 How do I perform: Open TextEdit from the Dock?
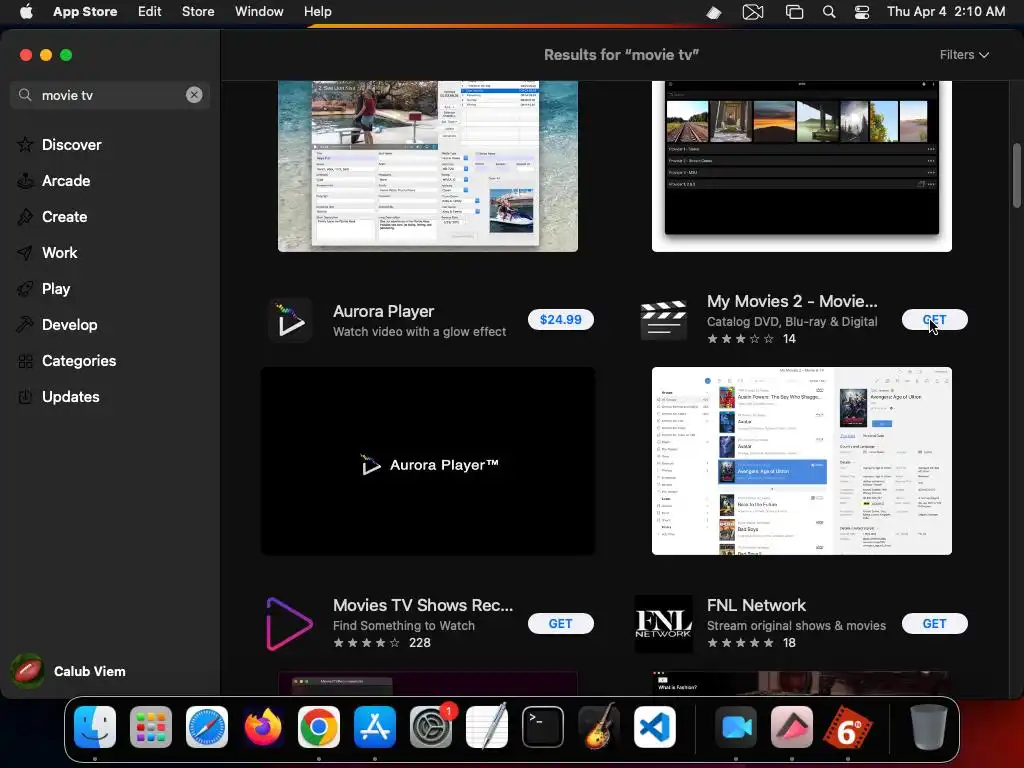487,727
